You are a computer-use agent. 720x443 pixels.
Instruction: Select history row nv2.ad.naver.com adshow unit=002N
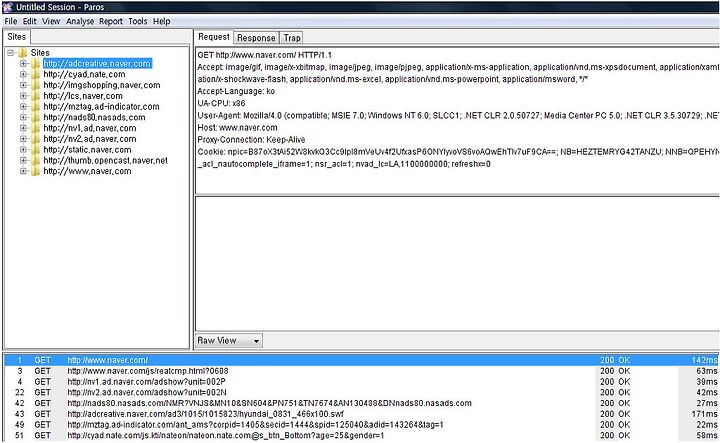coord(361,393)
